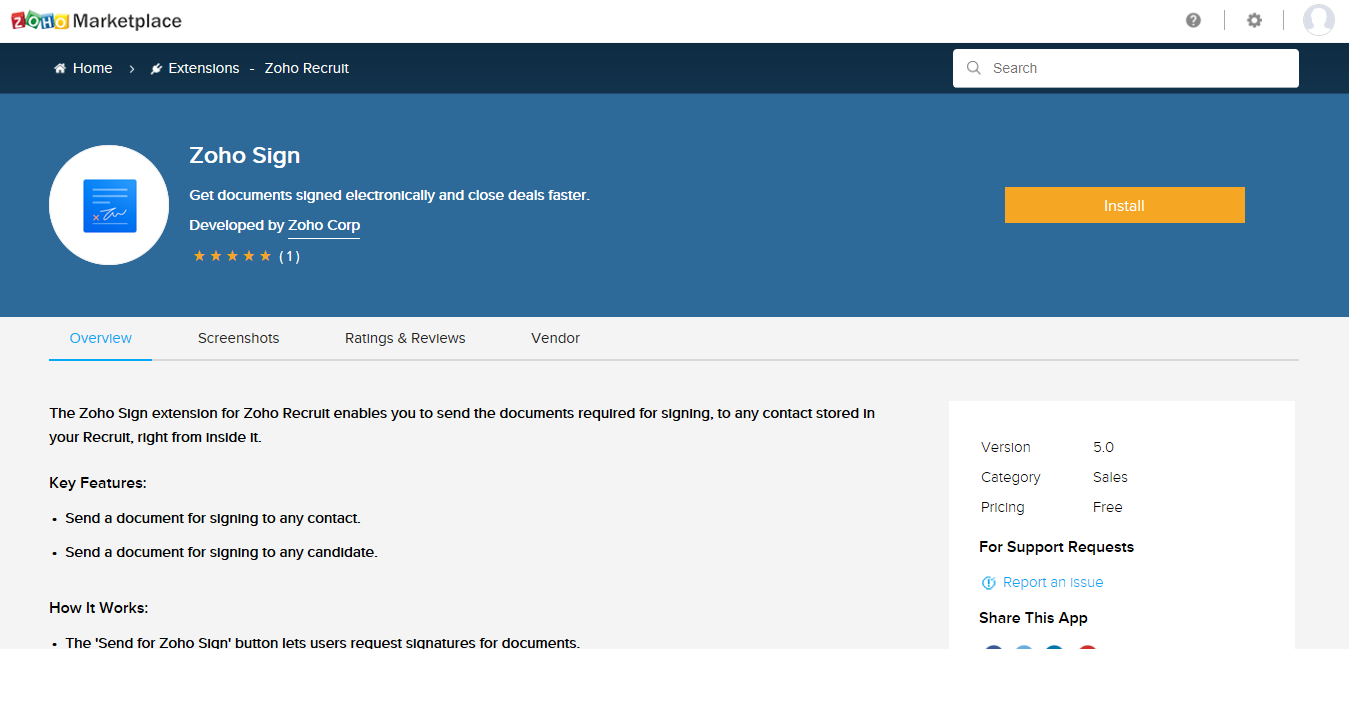Focus the Search input field
The image size is (1349, 720).
tap(1126, 68)
